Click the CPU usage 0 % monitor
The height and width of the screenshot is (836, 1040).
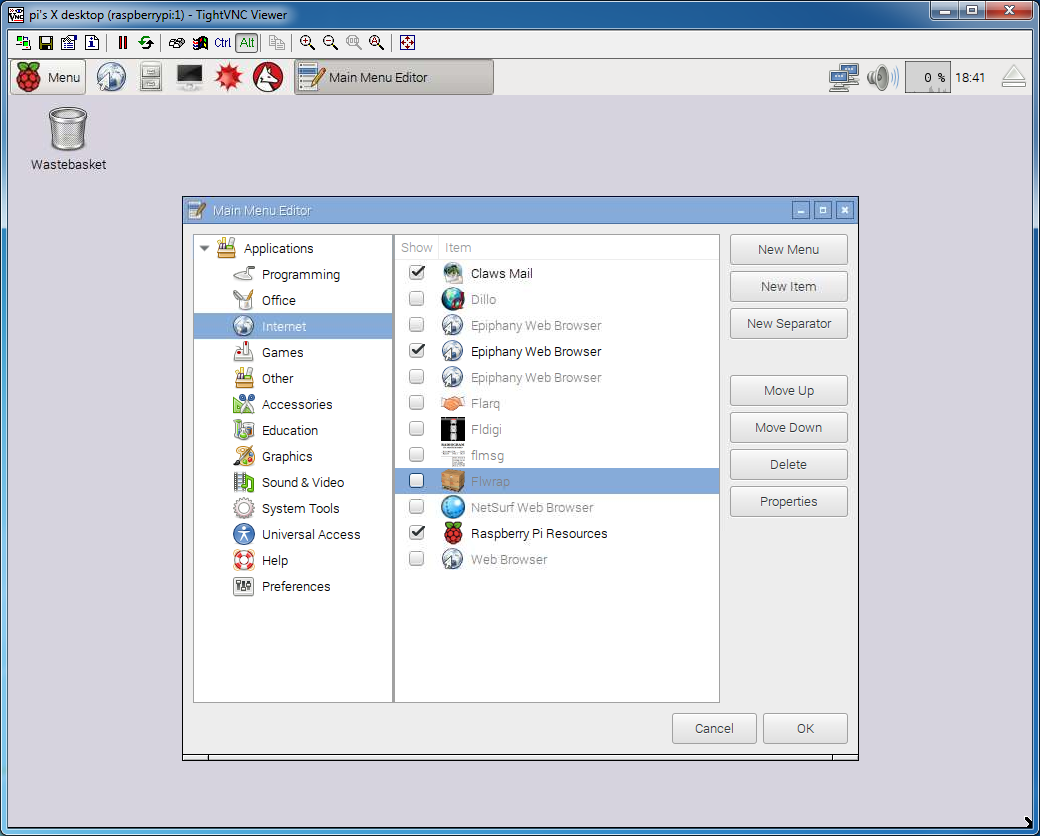[928, 78]
